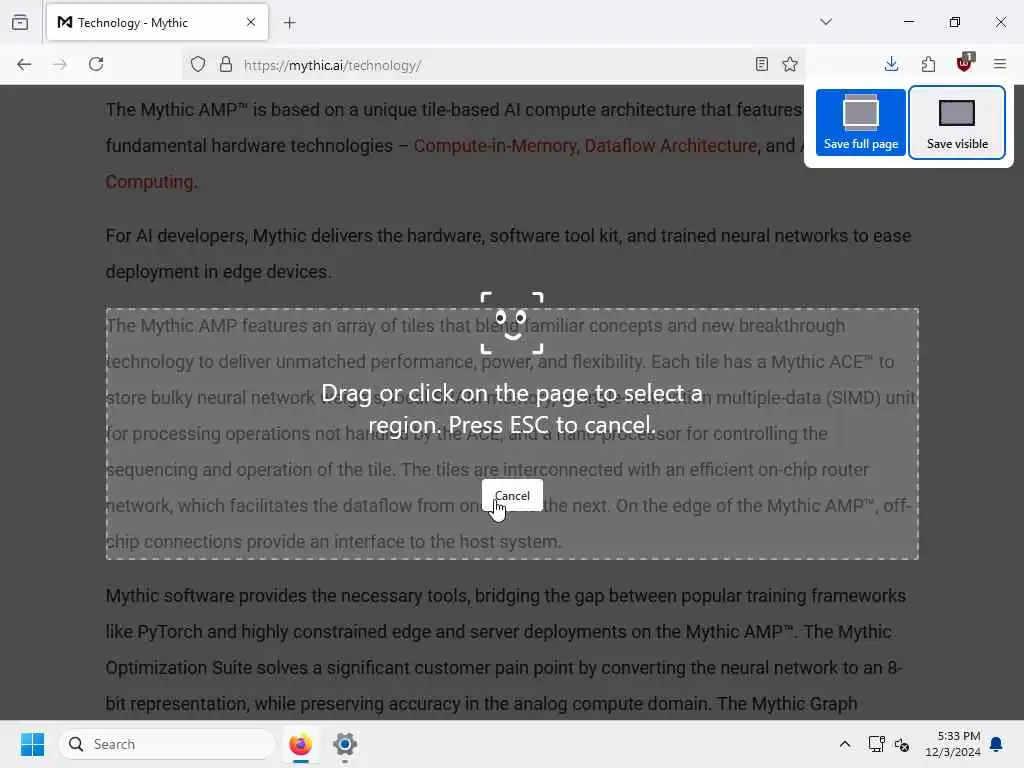Click Firefox icon in taskbar
Viewport: 1024px width, 768px height.
tap(300, 744)
